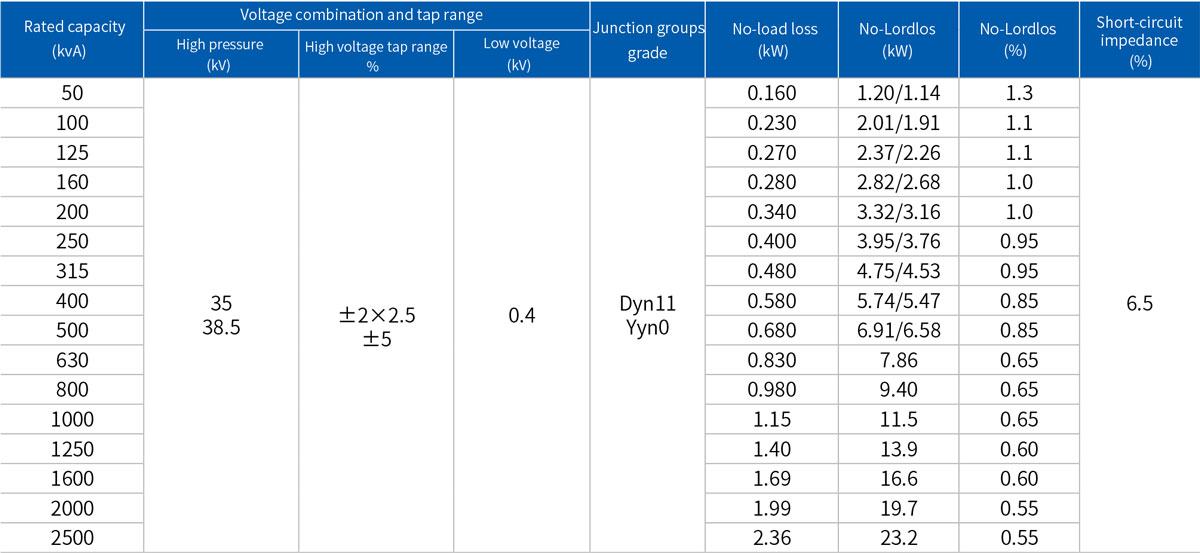Click the High pressure (kV) subheader
This screenshot has height=553, width=1200.
coord(220,54)
